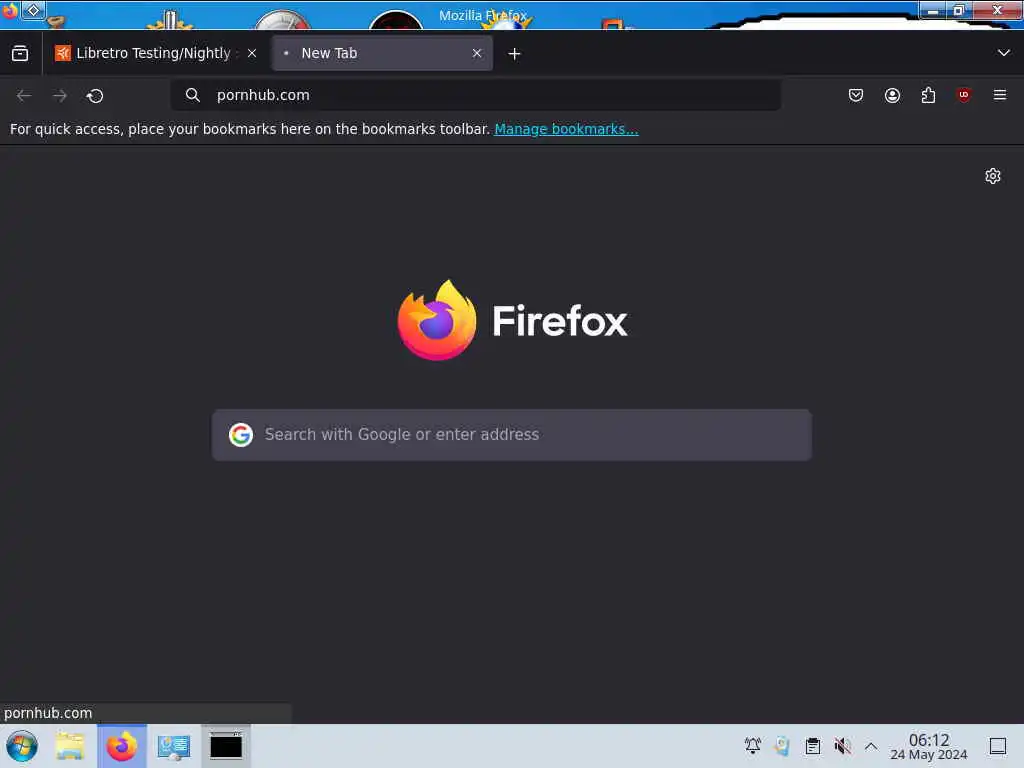This screenshot has height=768, width=1024.
Task: Open the terminal window taskbar icon
Action: click(226, 746)
